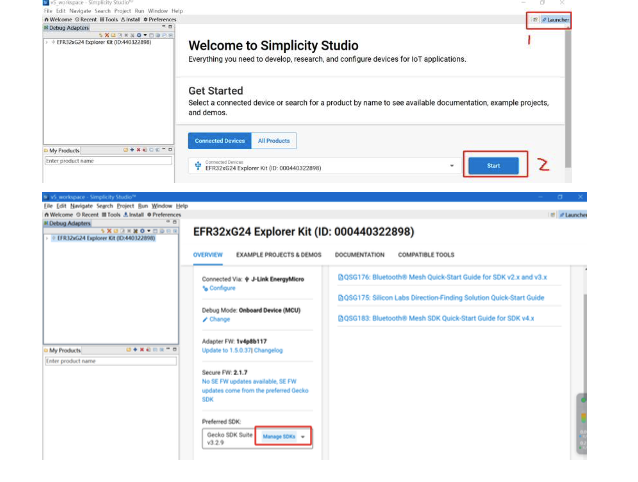Switch to the COMPATIBLE TOOLS tab
The width and height of the screenshot is (638, 482).
(x=426, y=255)
